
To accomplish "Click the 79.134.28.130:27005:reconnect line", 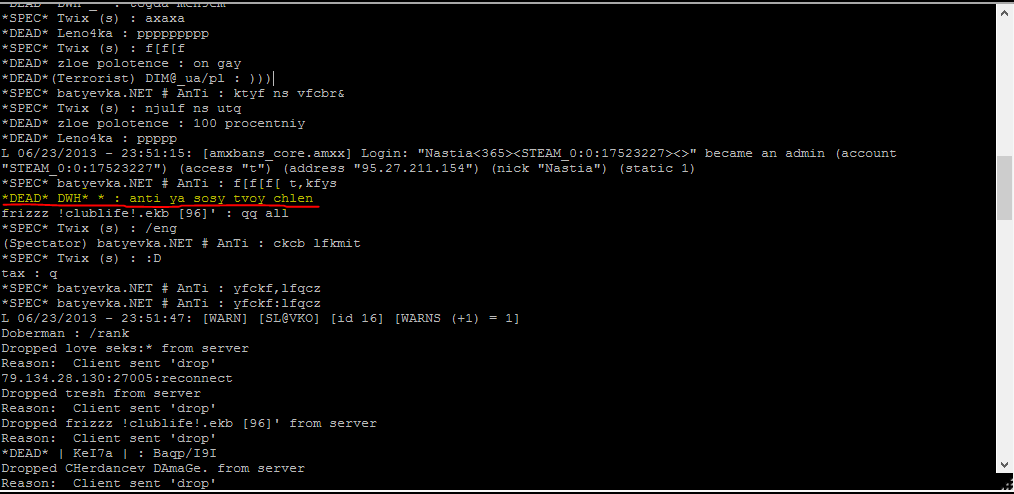I will point(117,378).
